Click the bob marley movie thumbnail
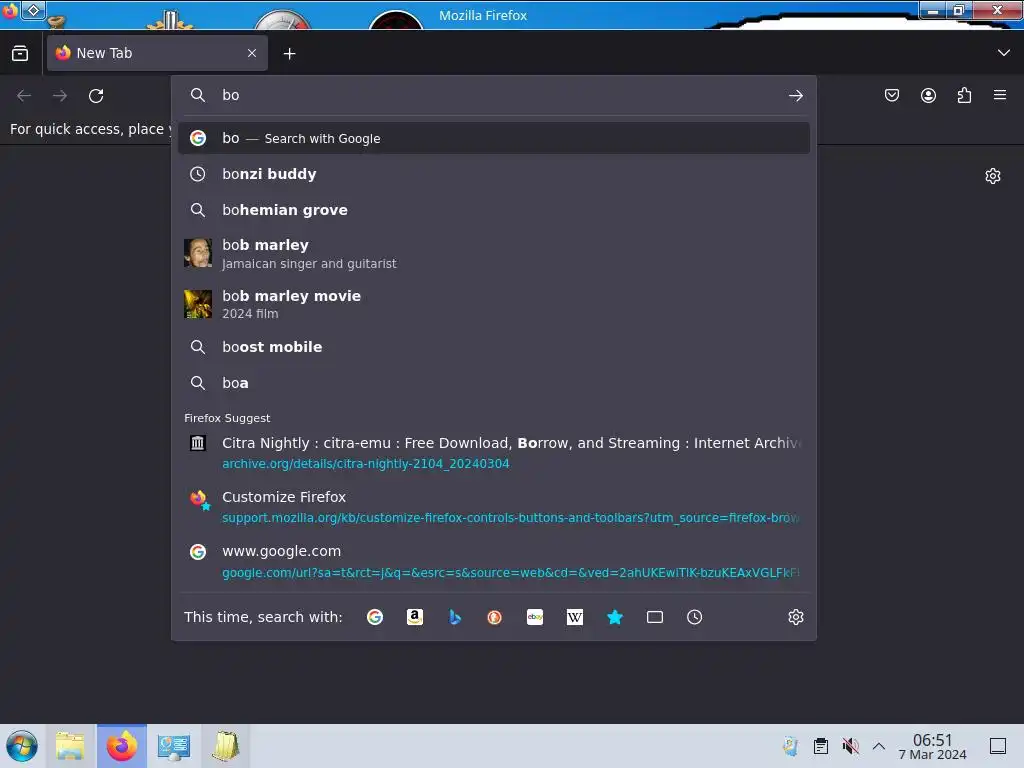The height and width of the screenshot is (768, 1024). tap(198, 304)
